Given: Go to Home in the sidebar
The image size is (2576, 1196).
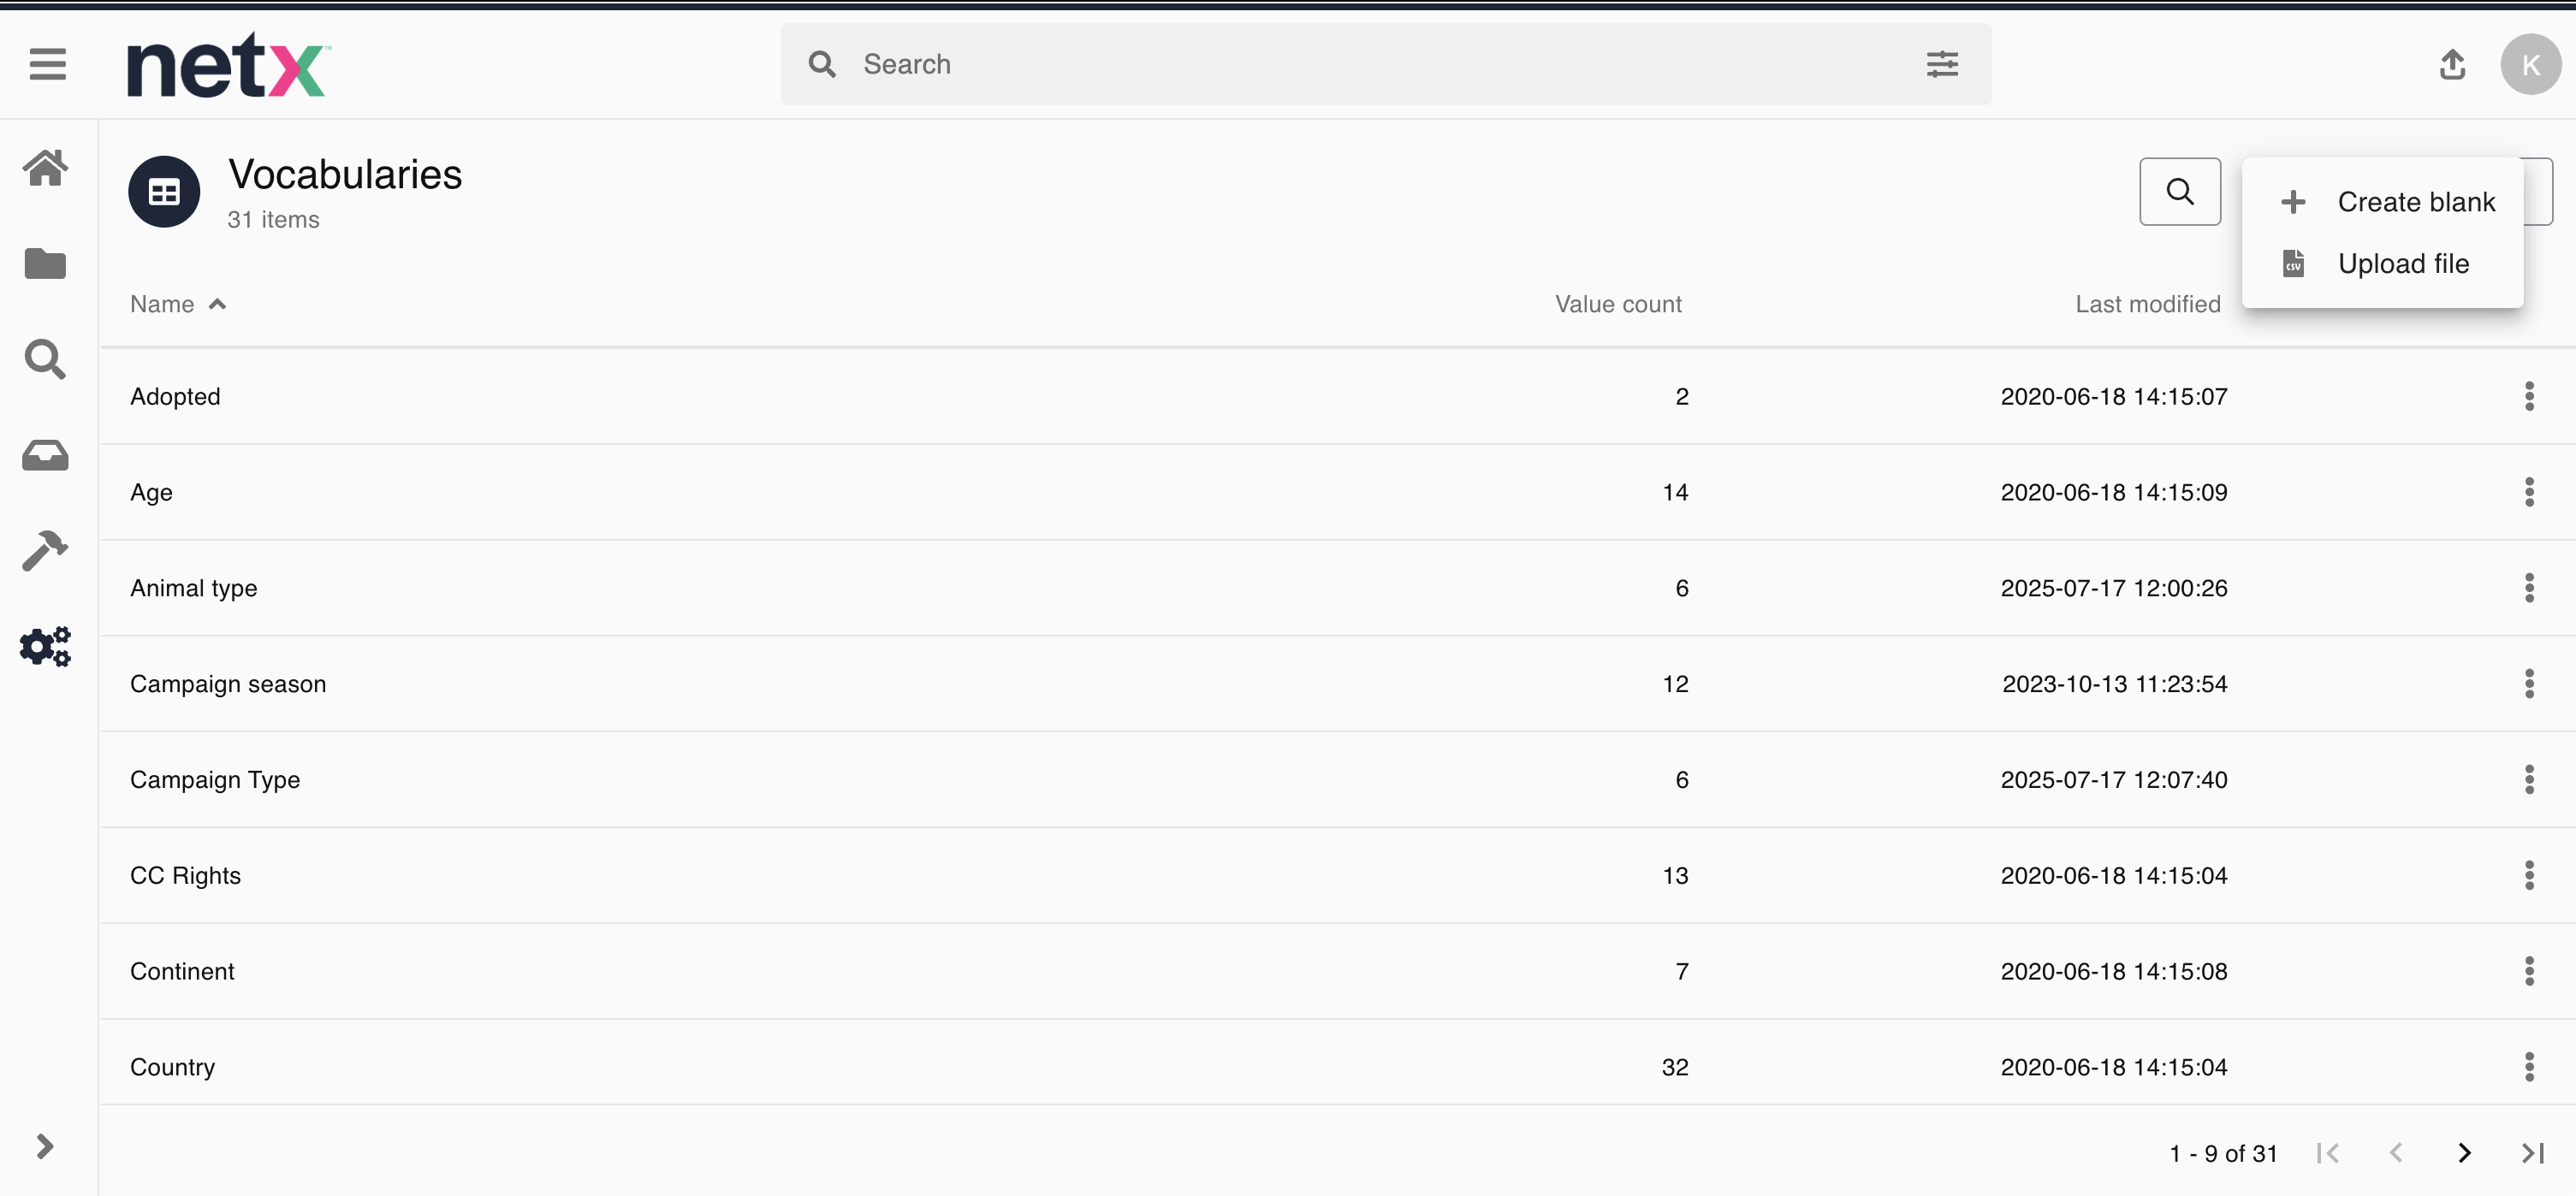Looking at the screenshot, I should 45,168.
